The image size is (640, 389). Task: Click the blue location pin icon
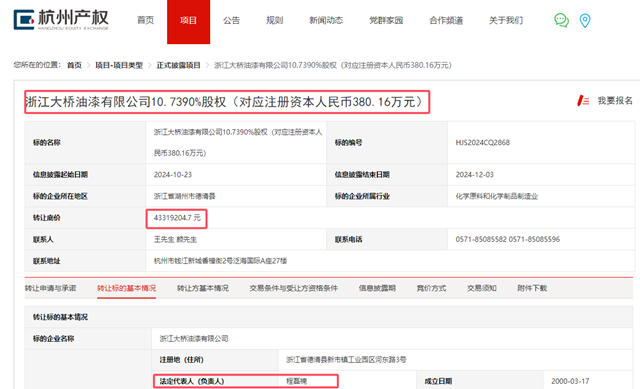(x=585, y=20)
